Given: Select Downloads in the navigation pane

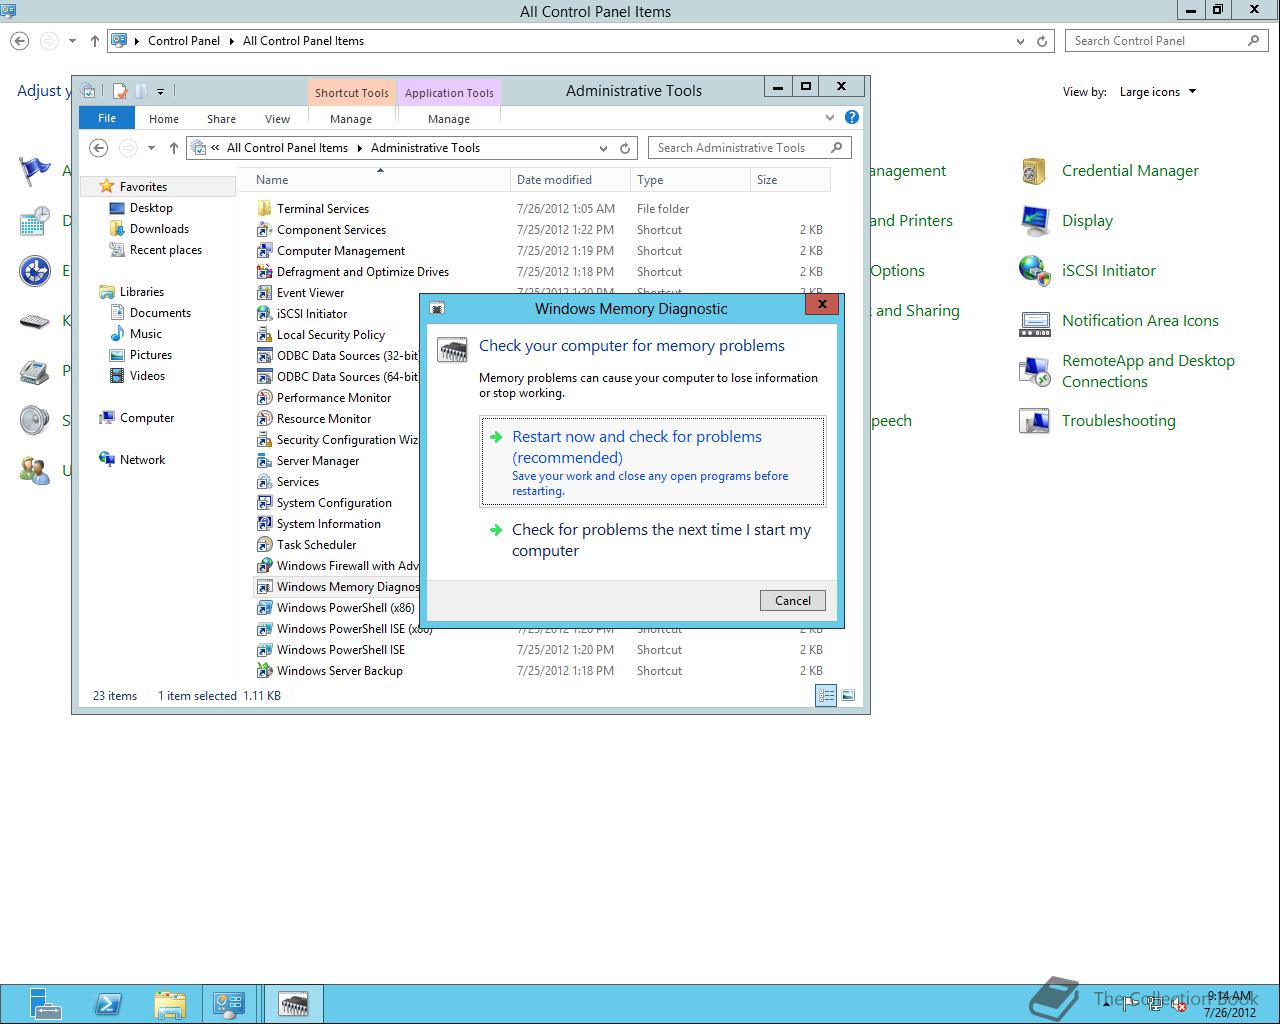Looking at the screenshot, I should click(159, 229).
